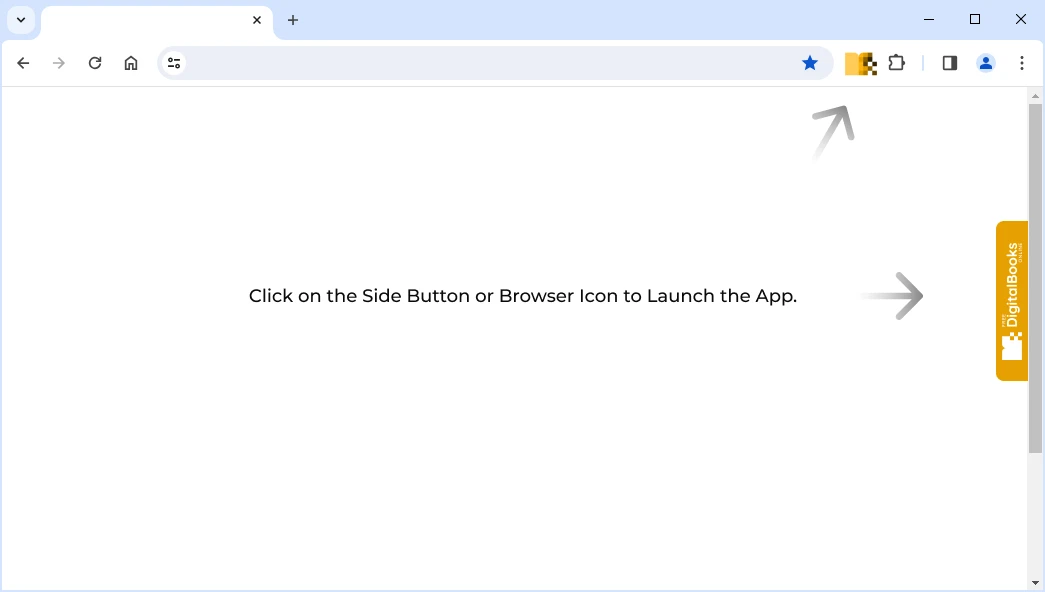Click inside the address bar
The height and width of the screenshot is (592, 1045).
coord(450,62)
